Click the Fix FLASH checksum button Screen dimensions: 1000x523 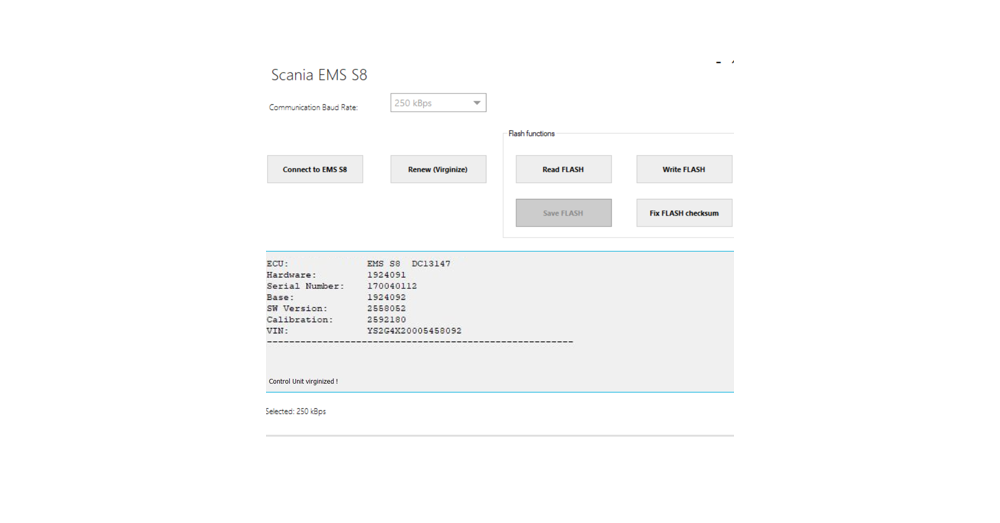click(684, 213)
